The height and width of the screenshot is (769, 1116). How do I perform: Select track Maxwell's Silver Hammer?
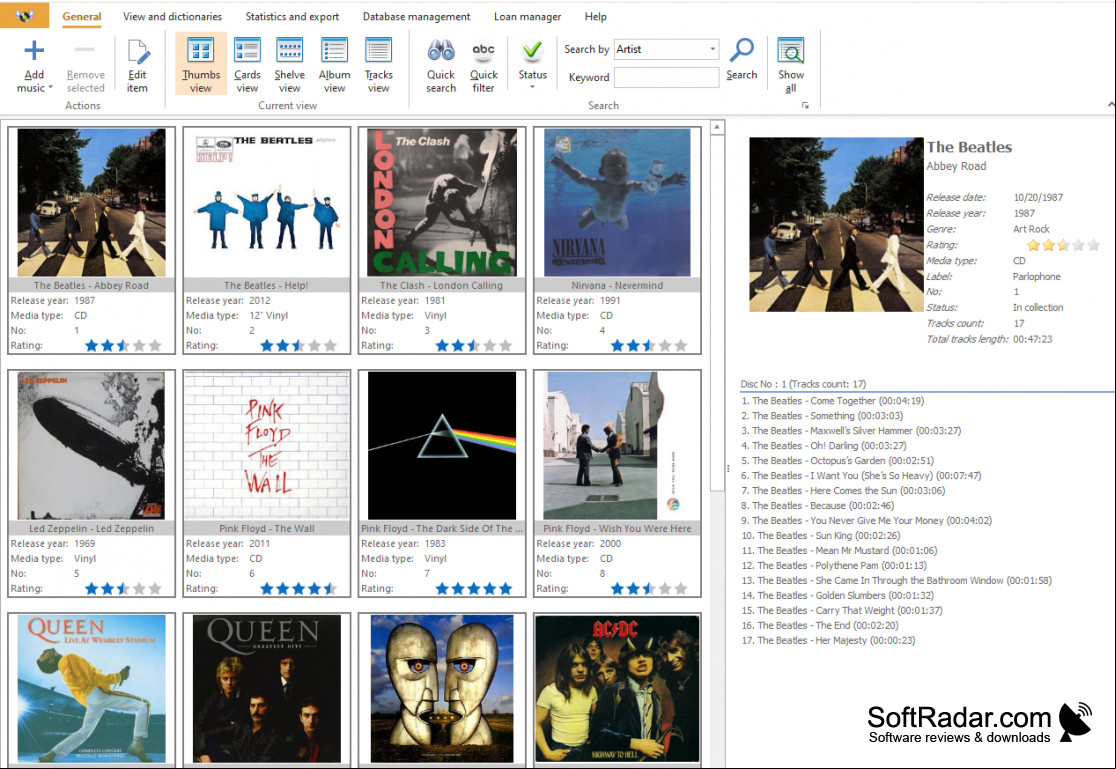coord(851,431)
